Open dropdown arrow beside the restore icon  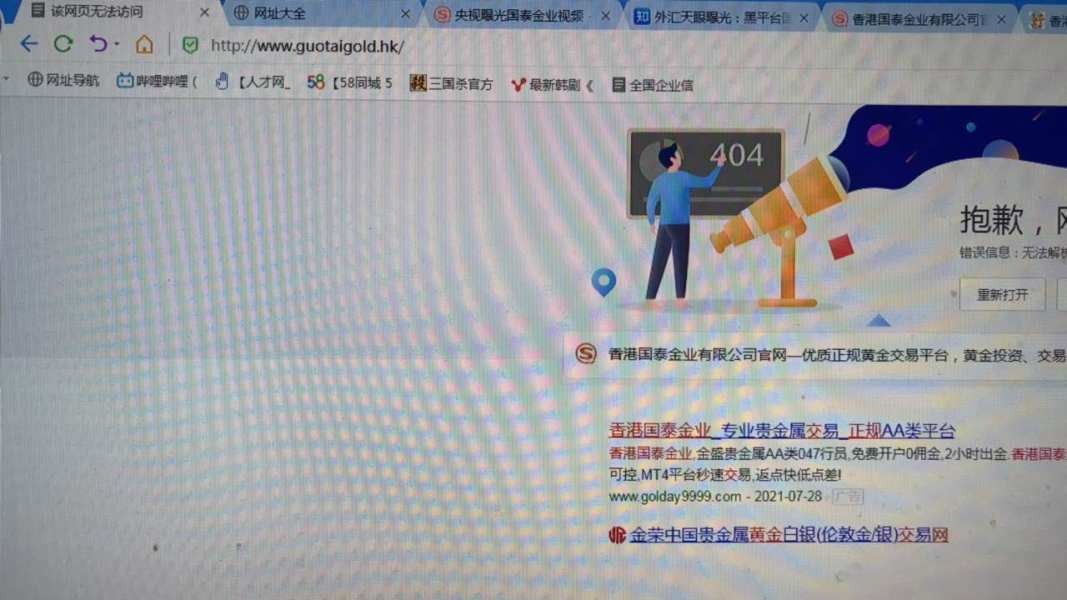(x=116, y=44)
